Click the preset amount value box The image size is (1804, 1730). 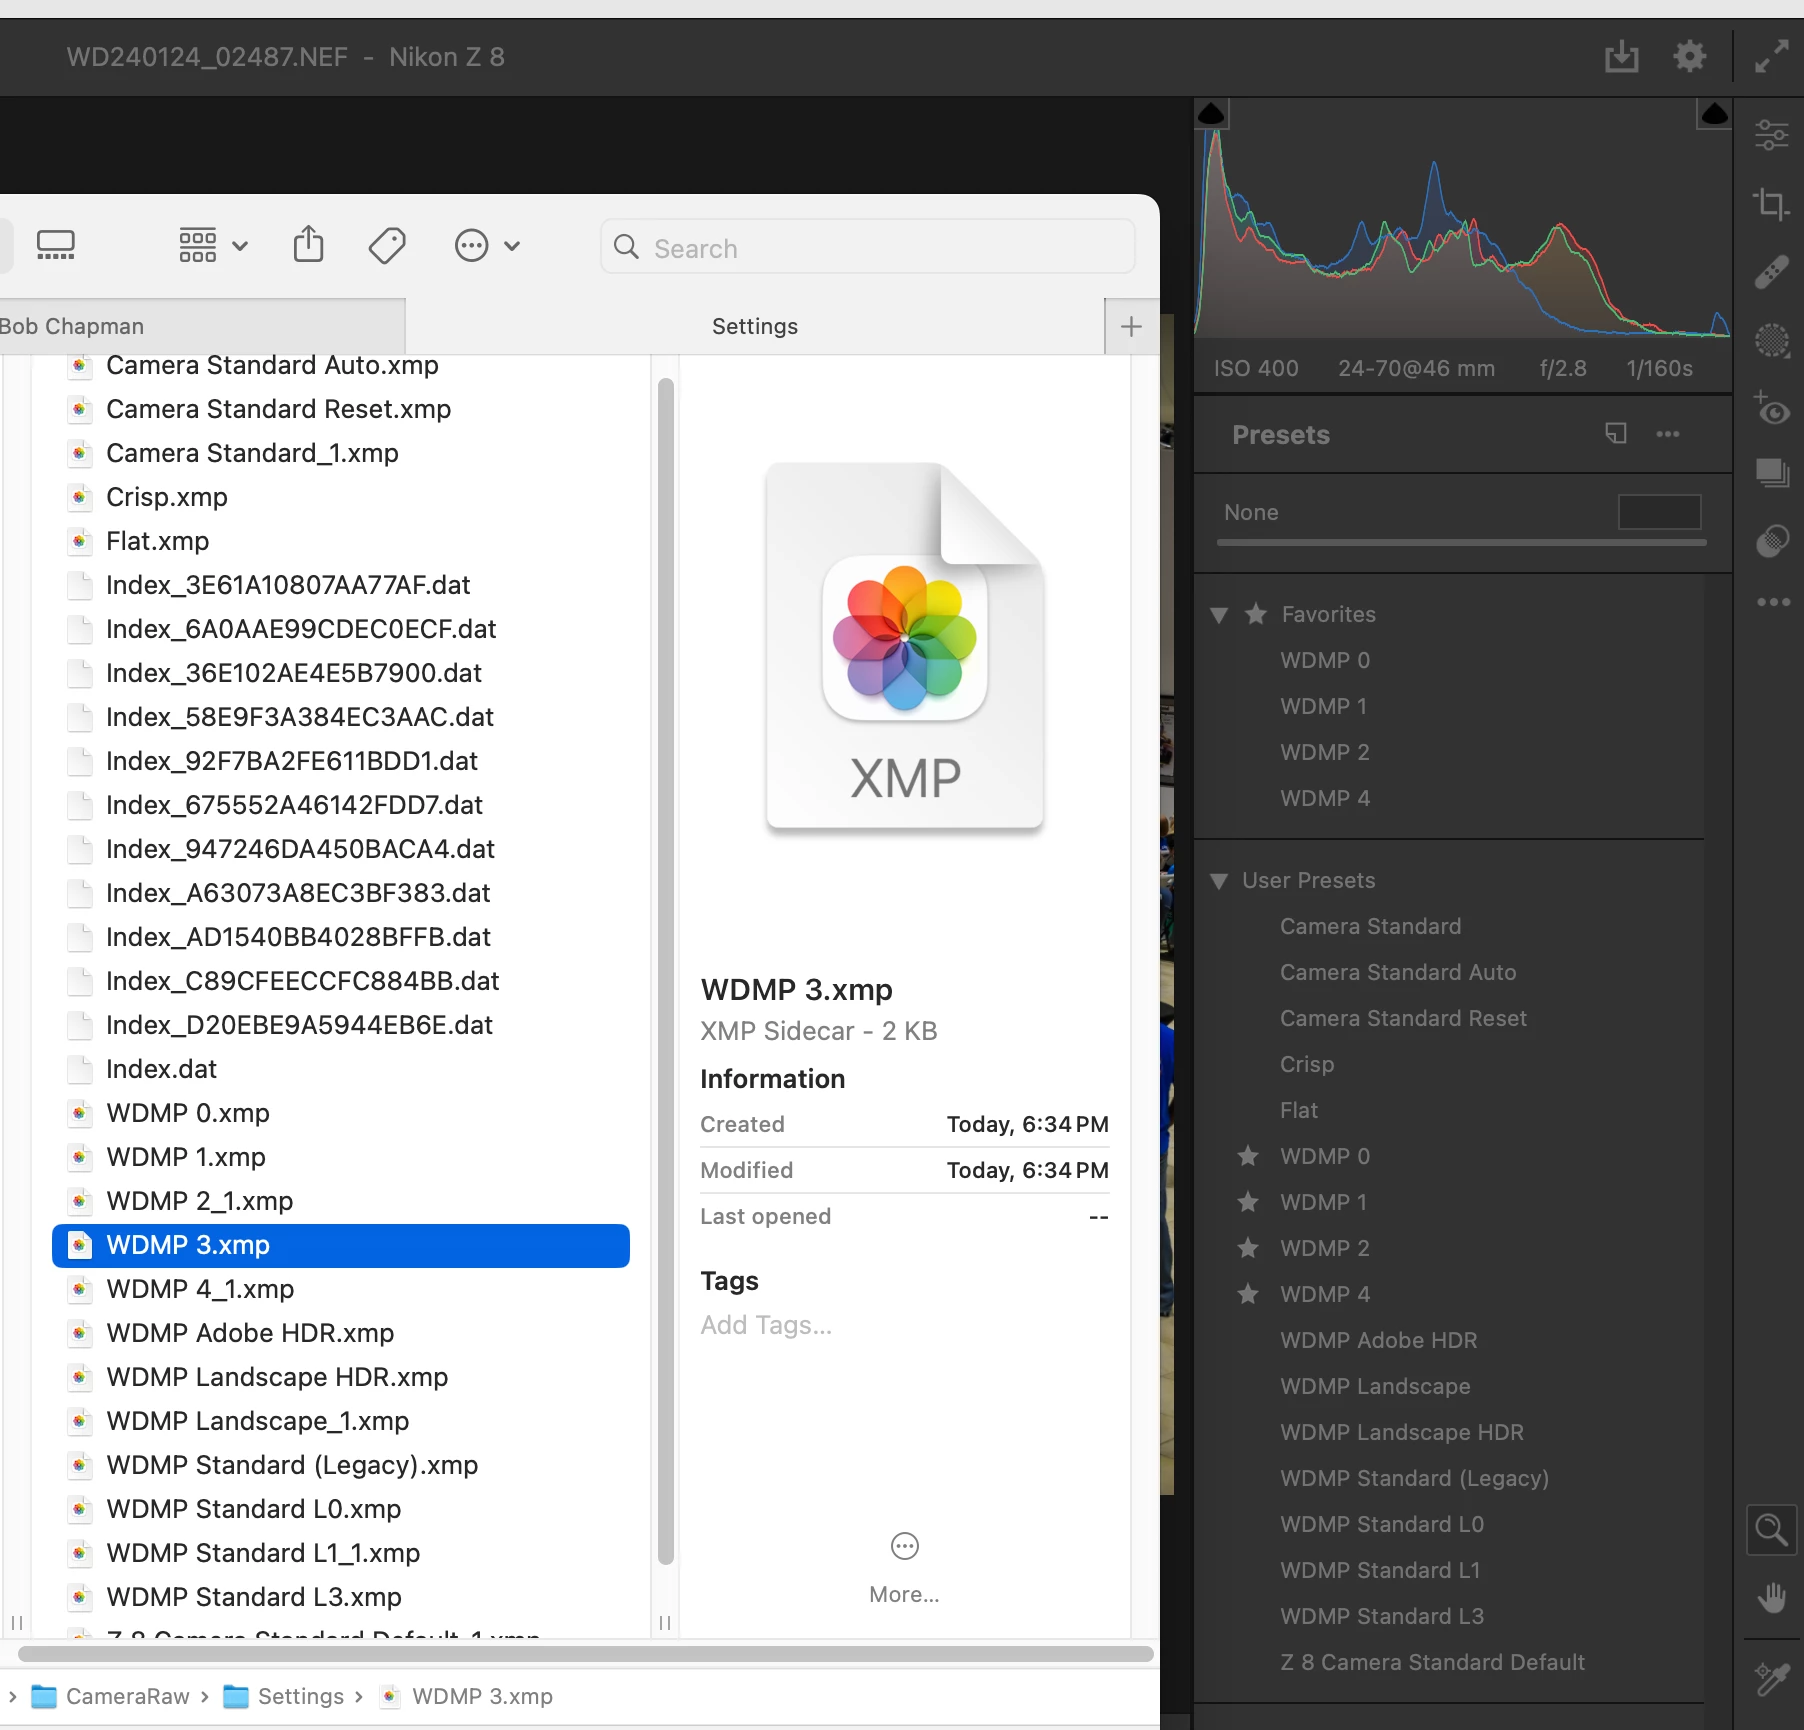pyautogui.click(x=1659, y=512)
